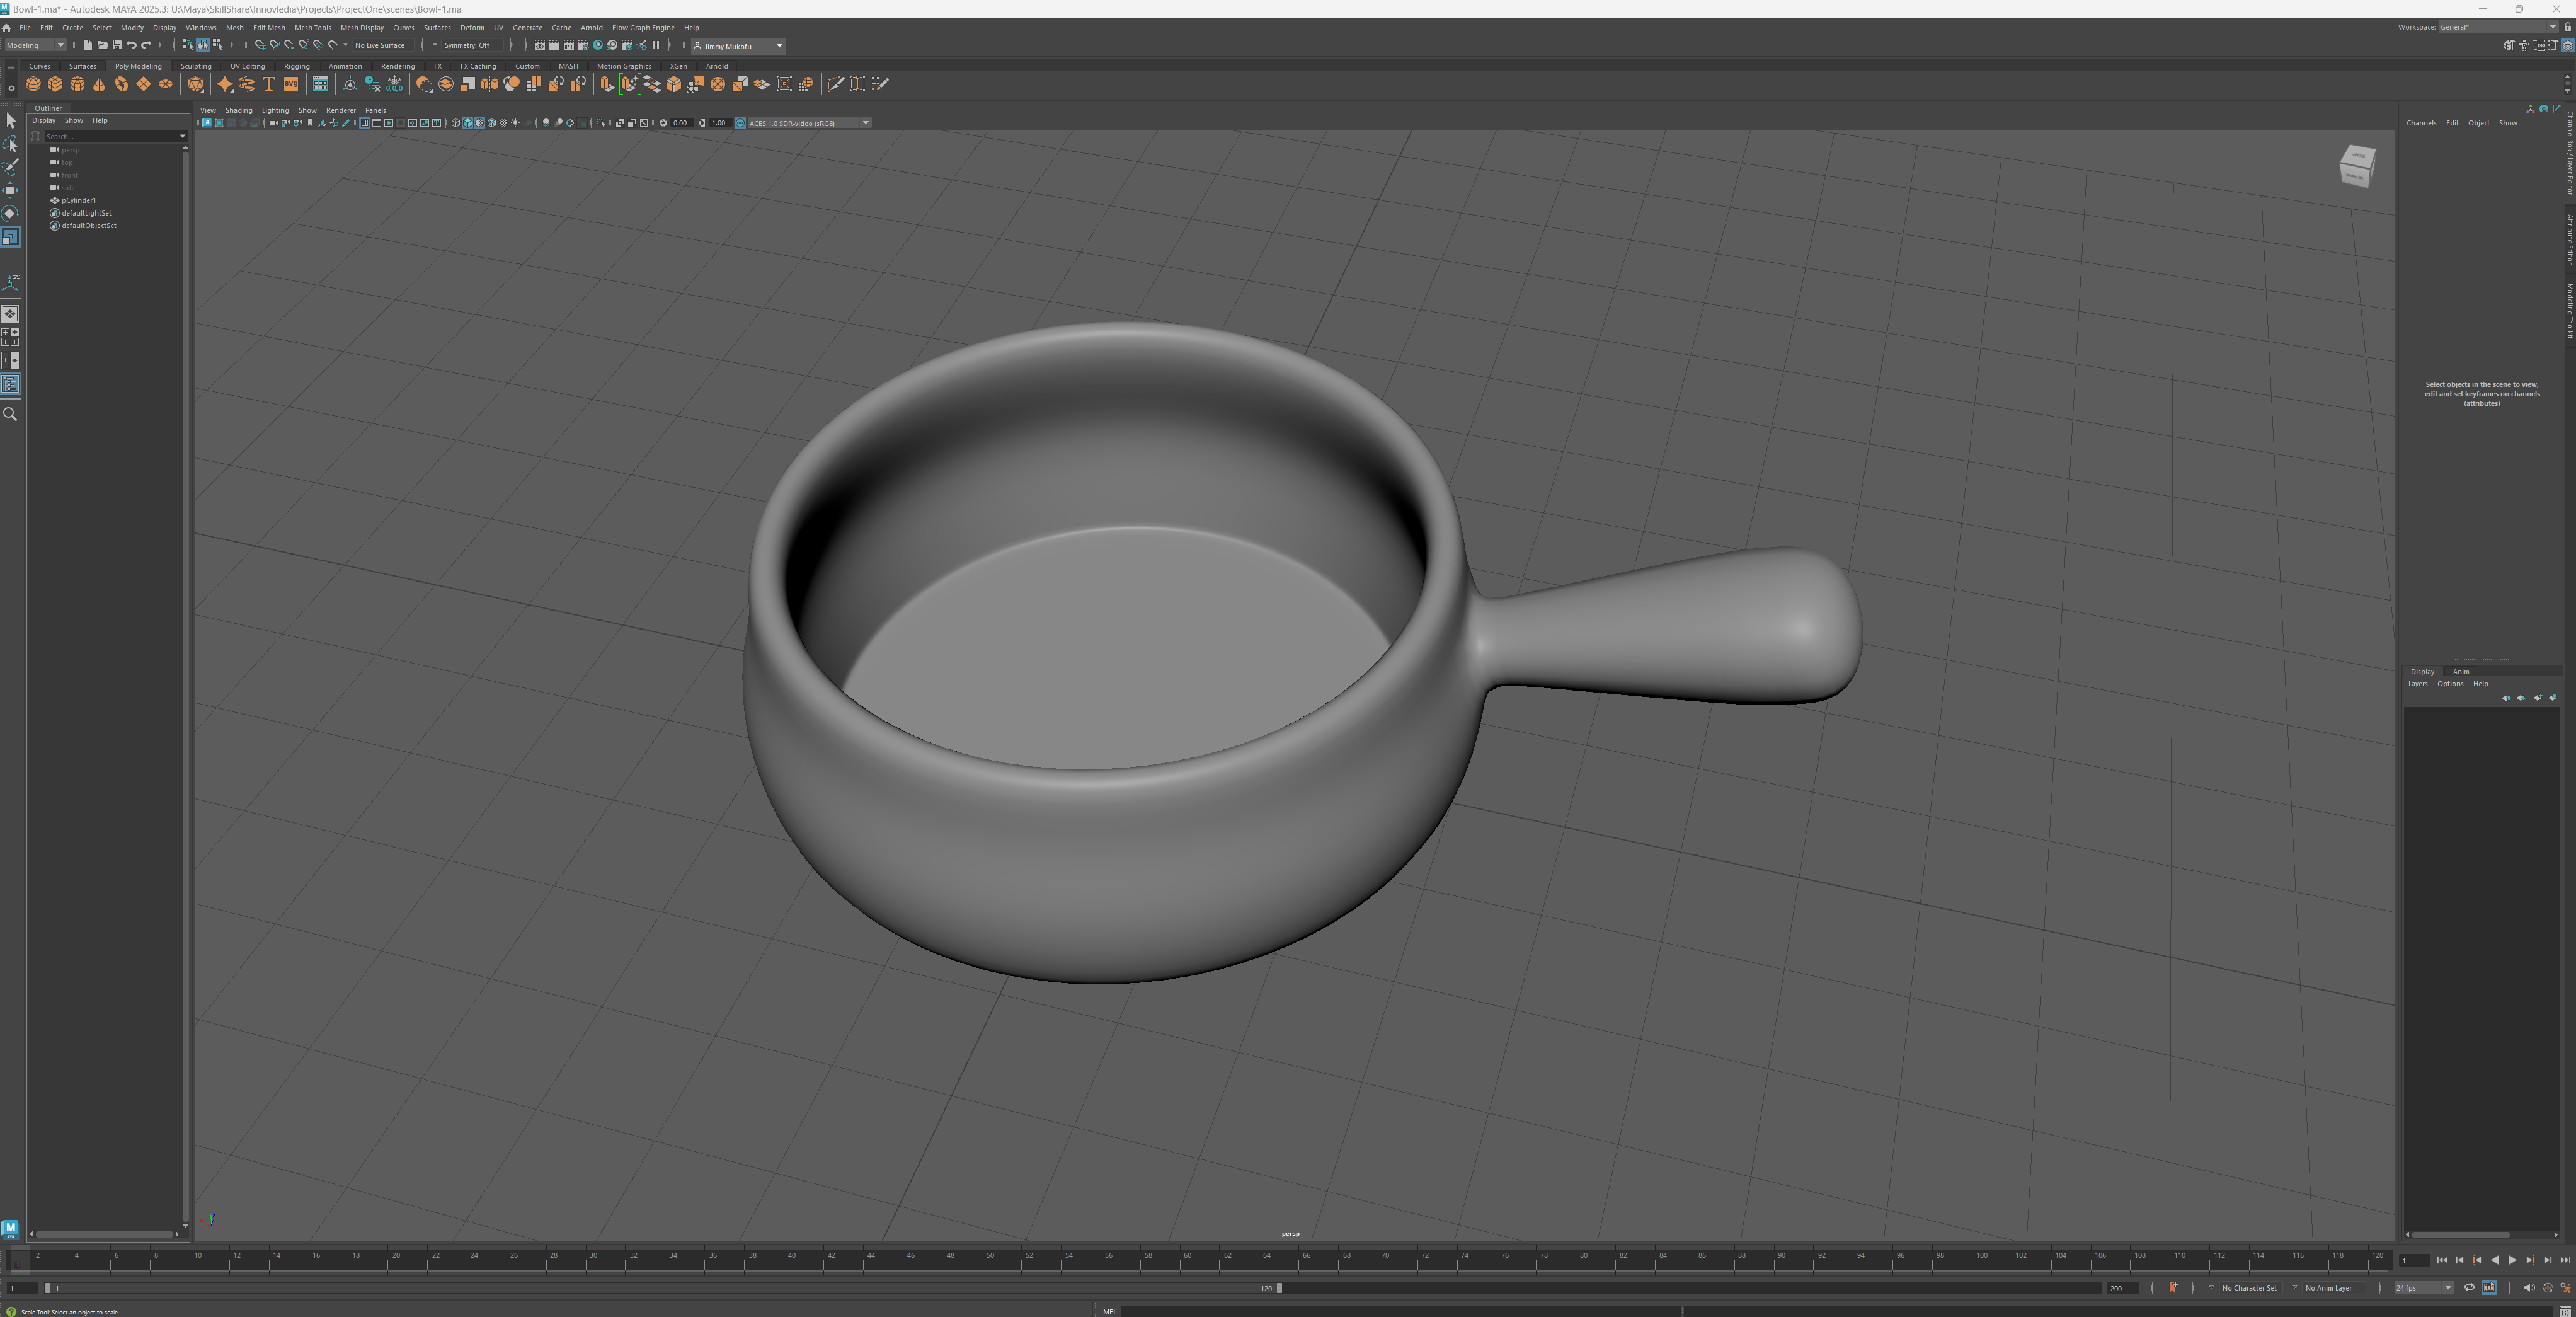Open the 24 fps frame rate dropdown
This screenshot has width=2576, height=1317.
click(2424, 1288)
